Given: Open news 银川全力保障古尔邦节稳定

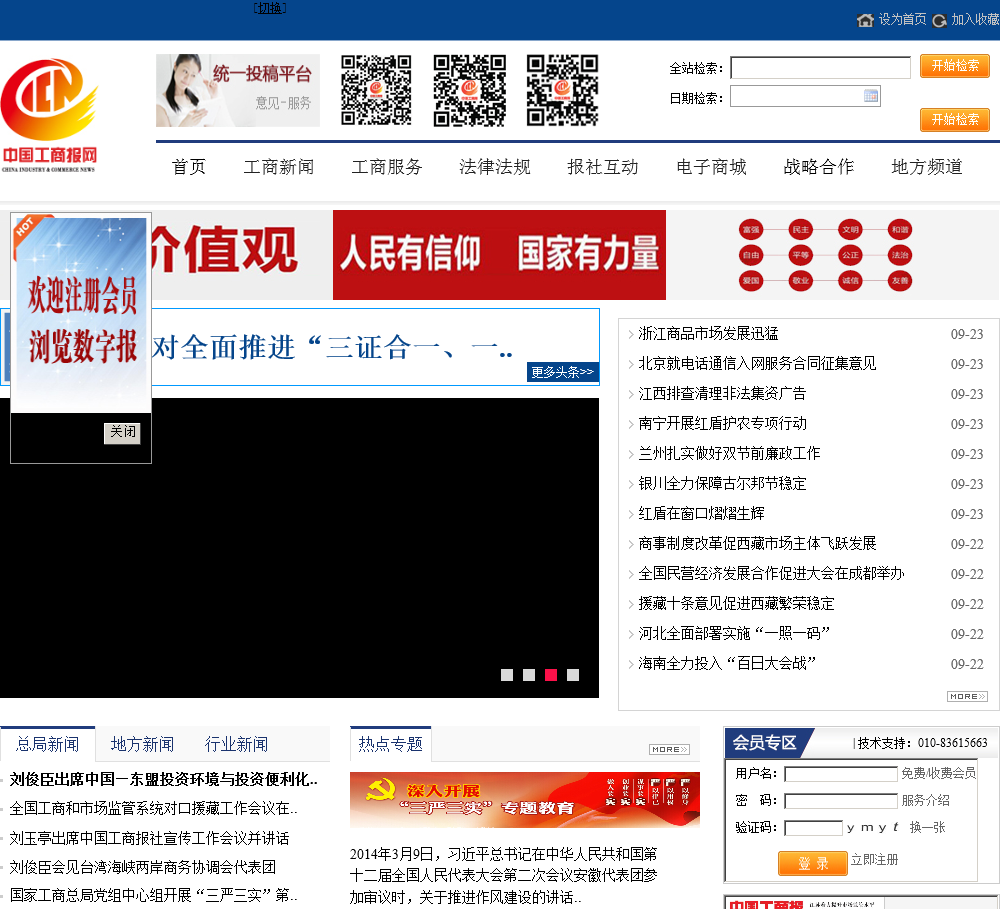Looking at the screenshot, I should tap(722, 484).
